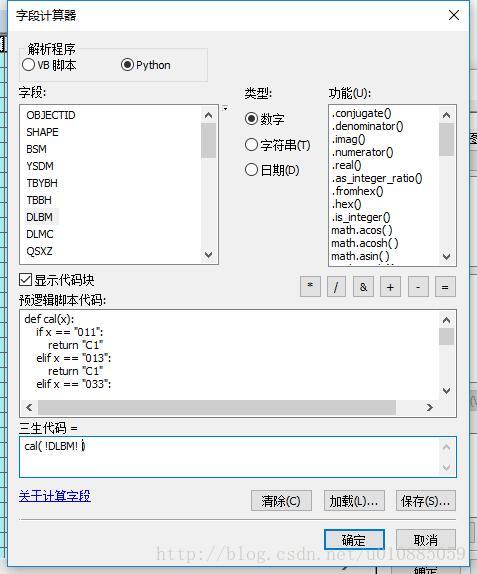The height and width of the screenshot is (574, 477).
Task: Select DLMC in the field list
Action: coord(40,234)
